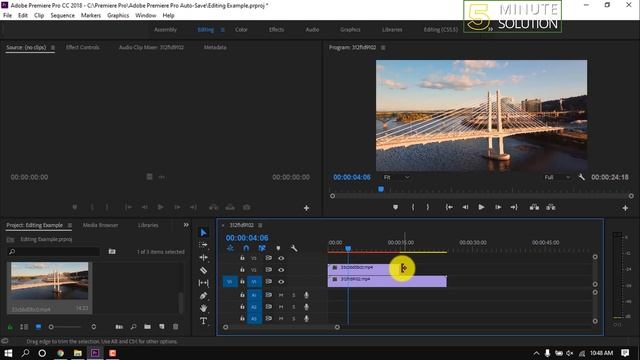This screenshot has height=360, width=640.
Task: Select the Ripple Edit tool
Action: pos(203,258)
